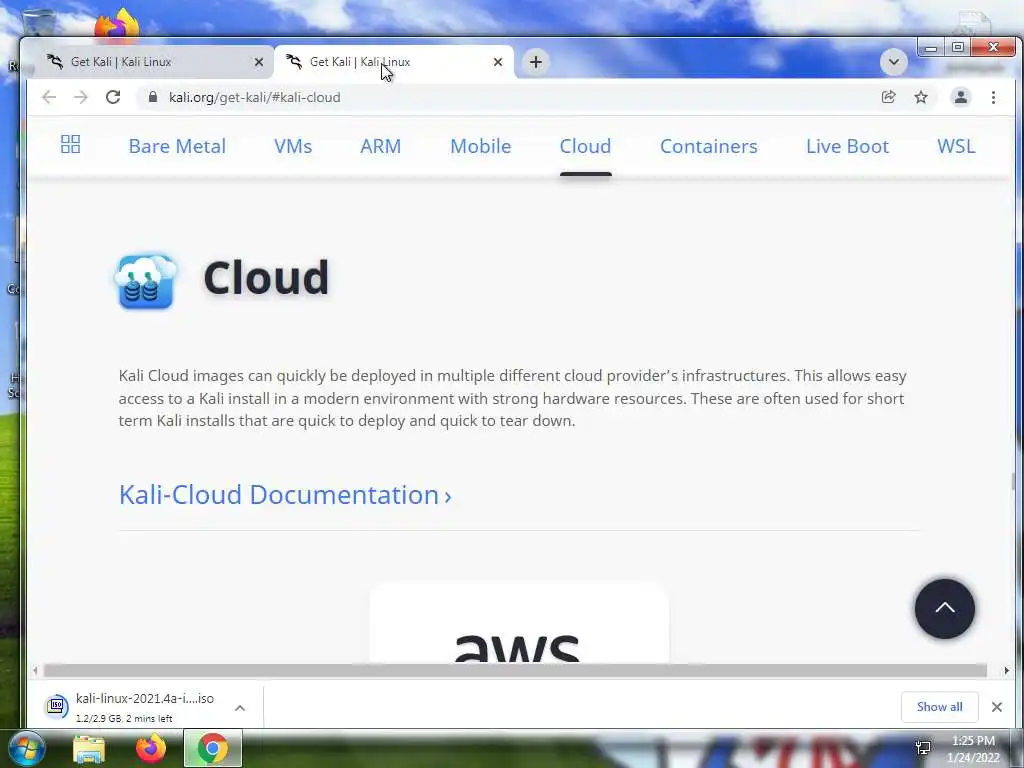Click the share page icon in address bar
This screenshot has height=768, width=1024.
[x=888, y=97]
